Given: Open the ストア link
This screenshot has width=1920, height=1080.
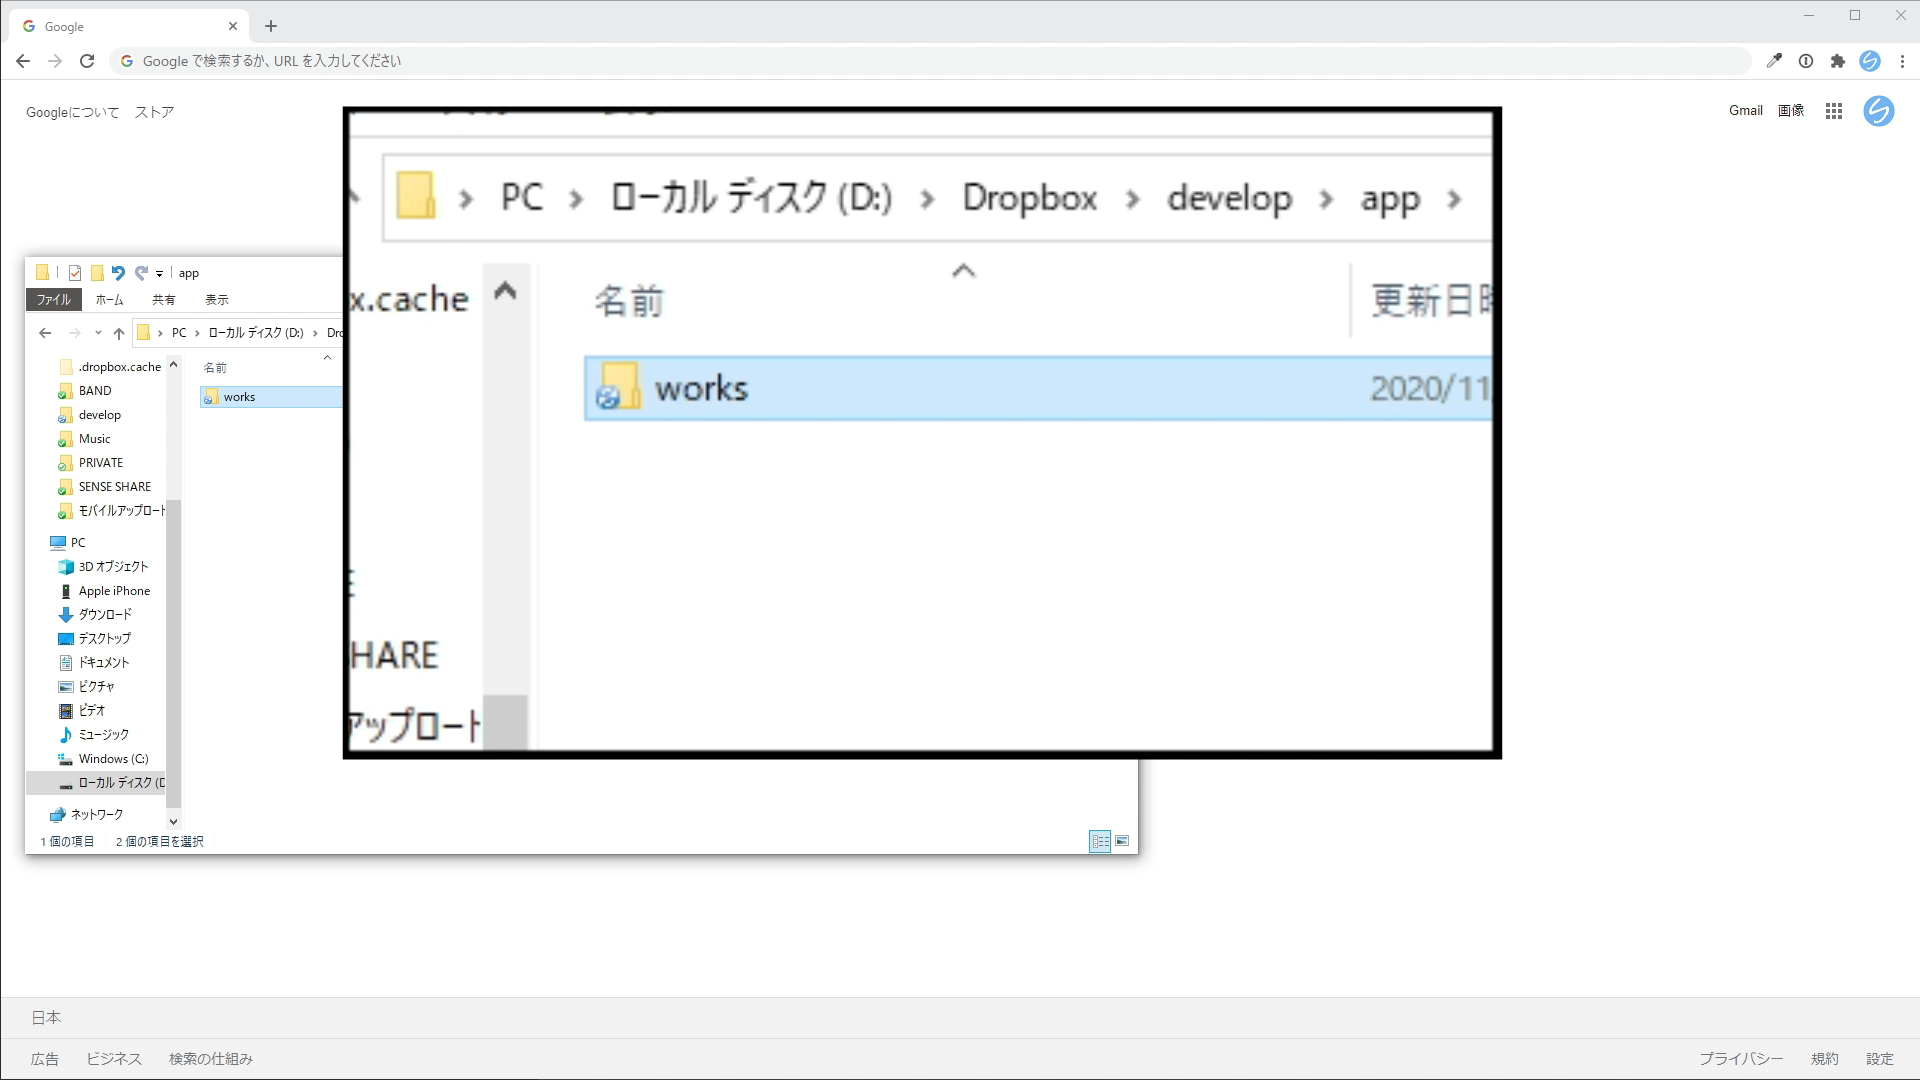Looking at the screenshot, I should coord(154,112).
